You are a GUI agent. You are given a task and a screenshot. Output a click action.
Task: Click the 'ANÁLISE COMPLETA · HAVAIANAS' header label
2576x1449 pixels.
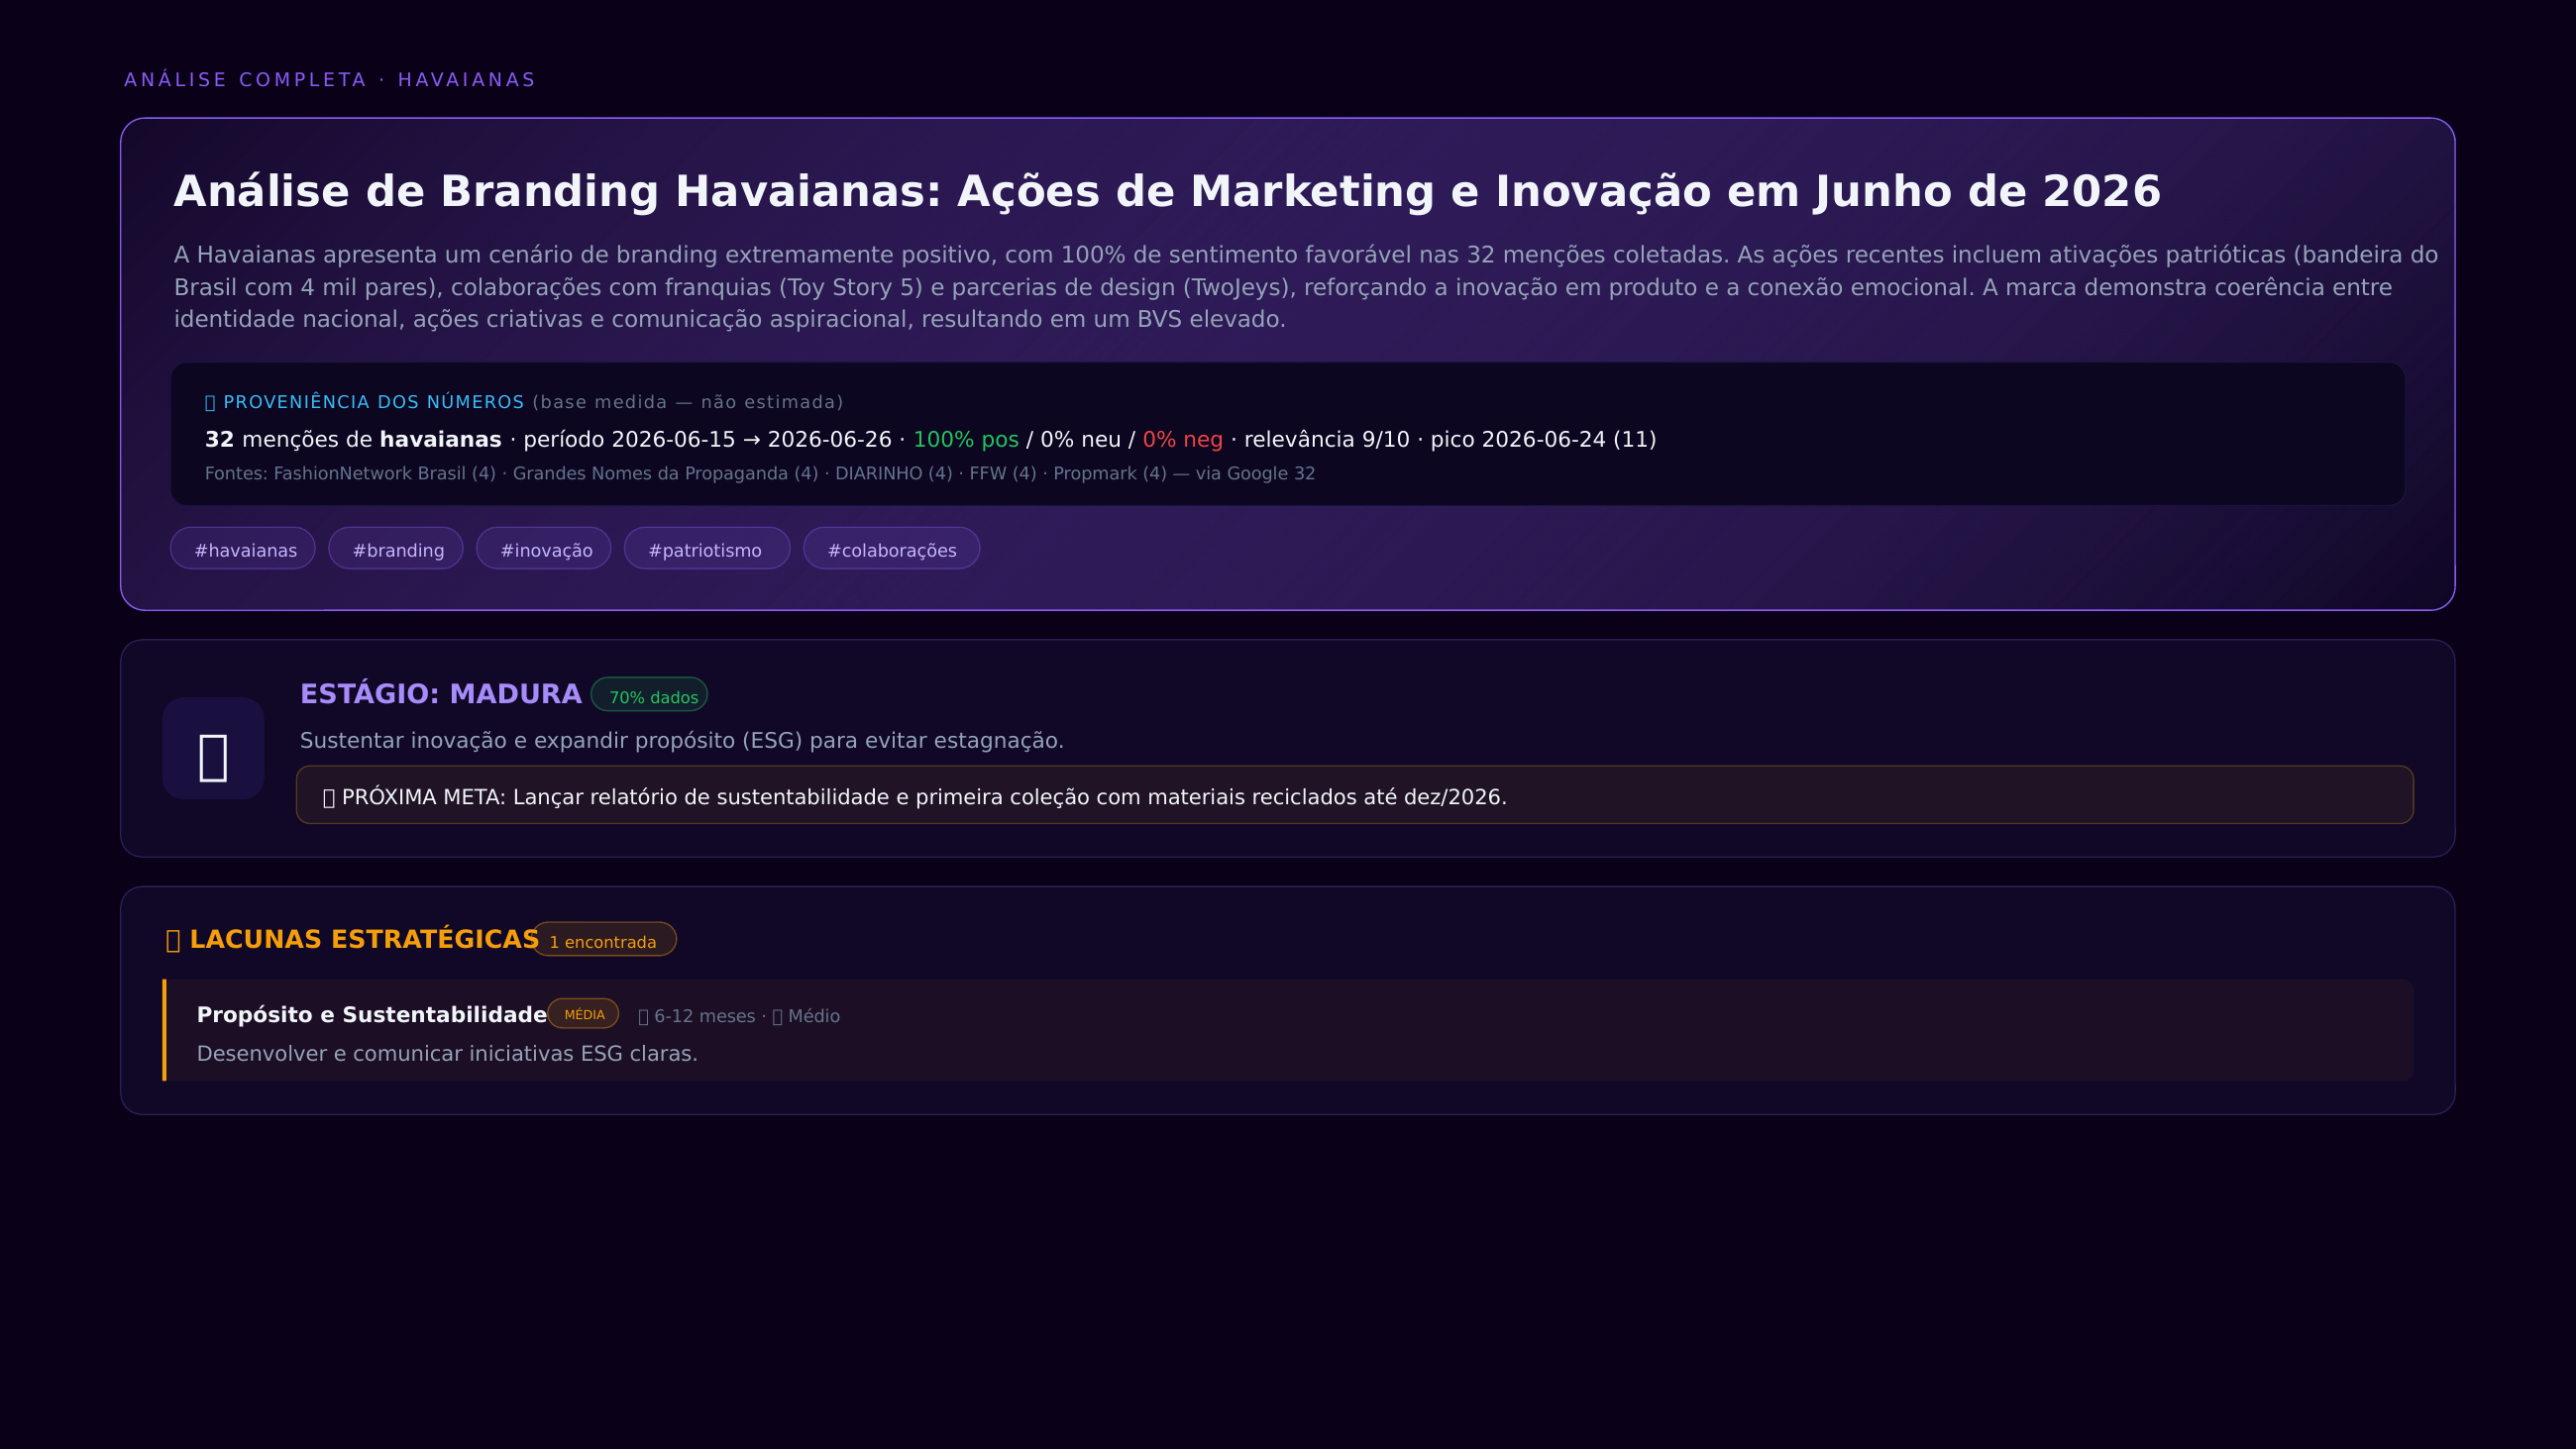tap(330, 80)
